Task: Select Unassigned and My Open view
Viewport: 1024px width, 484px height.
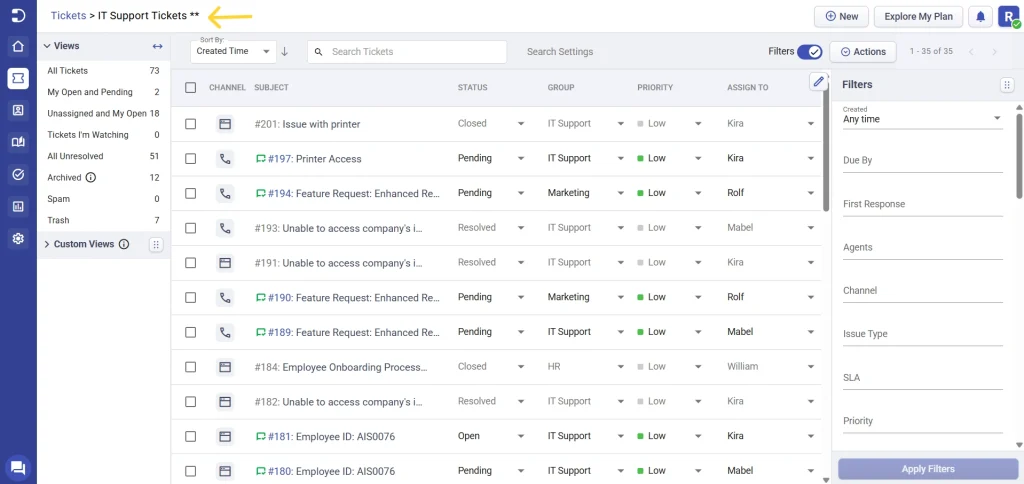Action: coord(104,114)
